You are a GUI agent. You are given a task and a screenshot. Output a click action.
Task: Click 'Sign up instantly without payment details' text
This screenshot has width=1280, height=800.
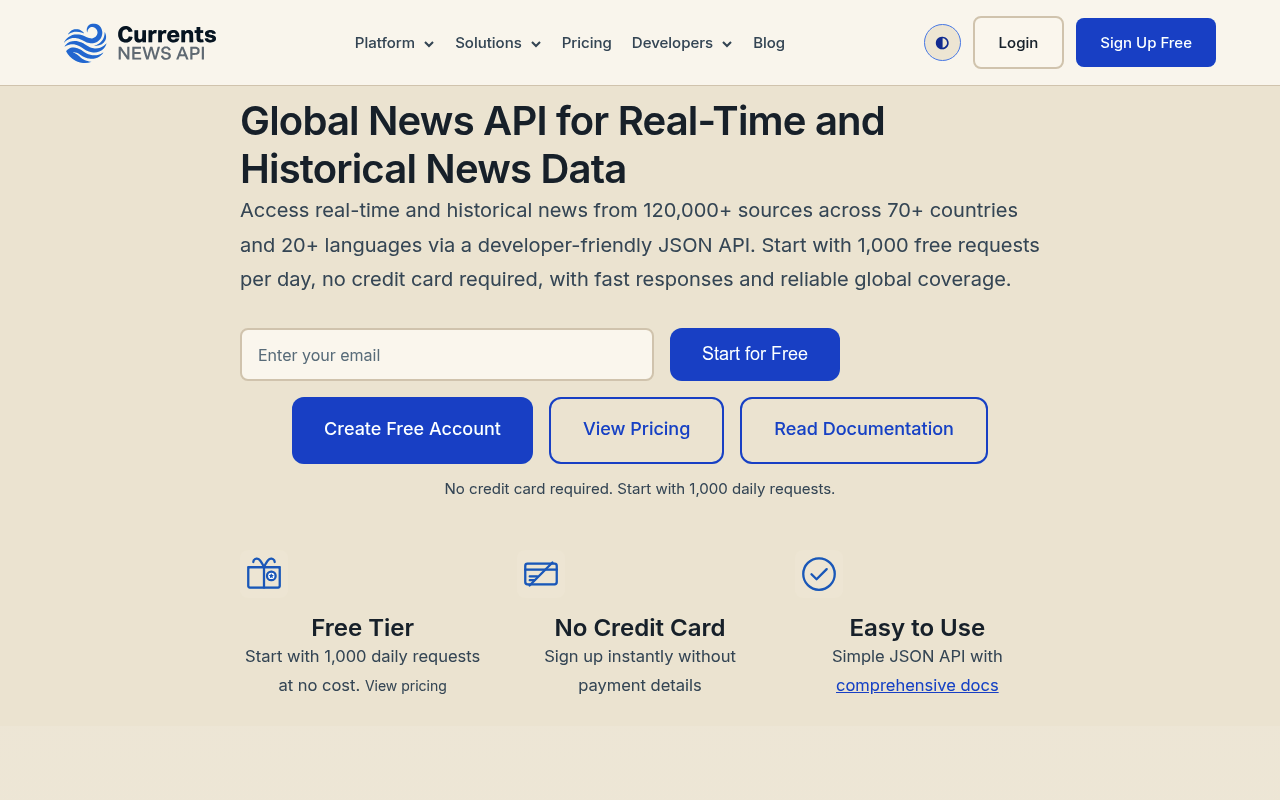[640, 671]
